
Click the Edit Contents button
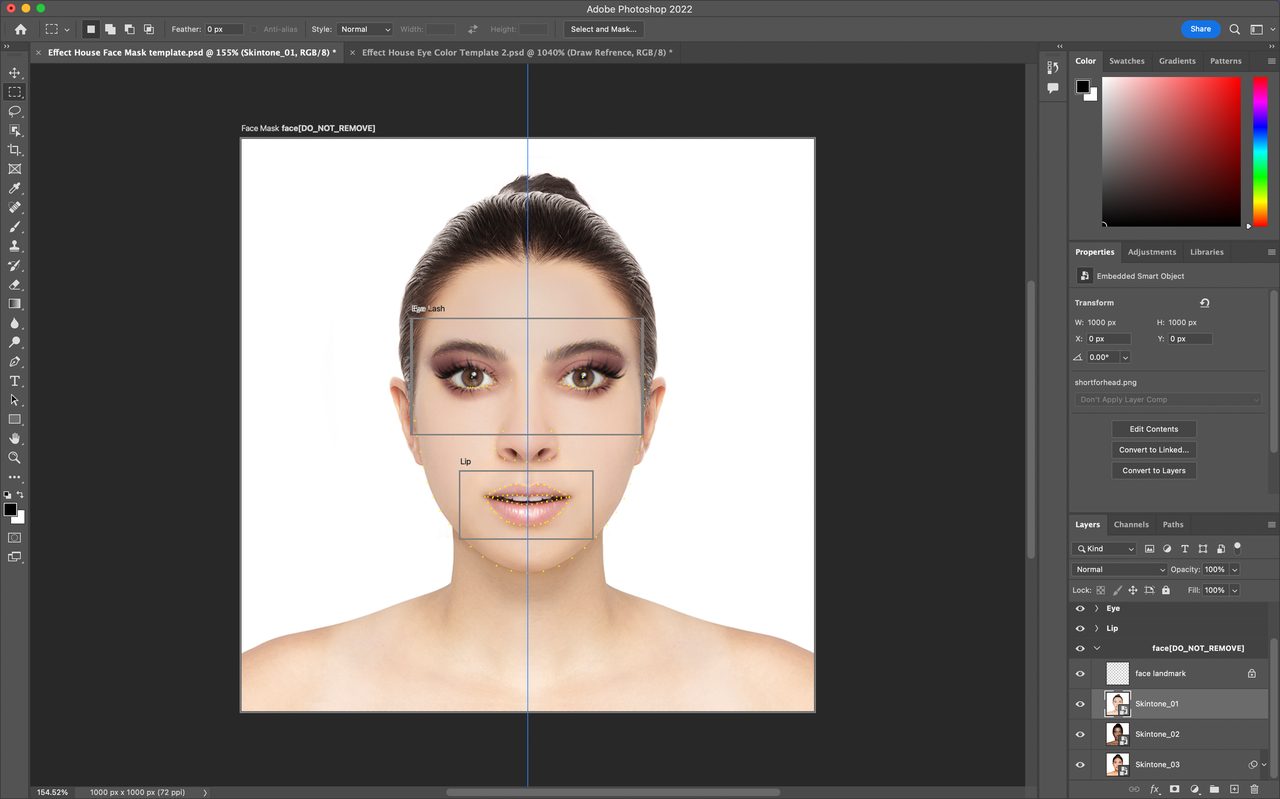coord(1154,429)
